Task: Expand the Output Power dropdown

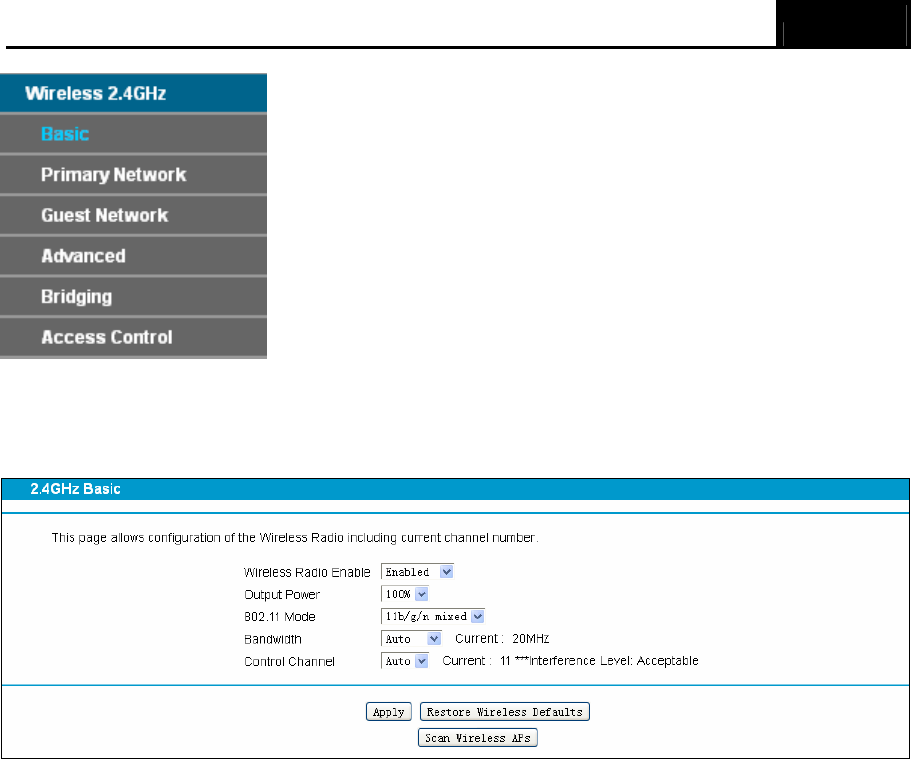Action: [x=405, y=594]
